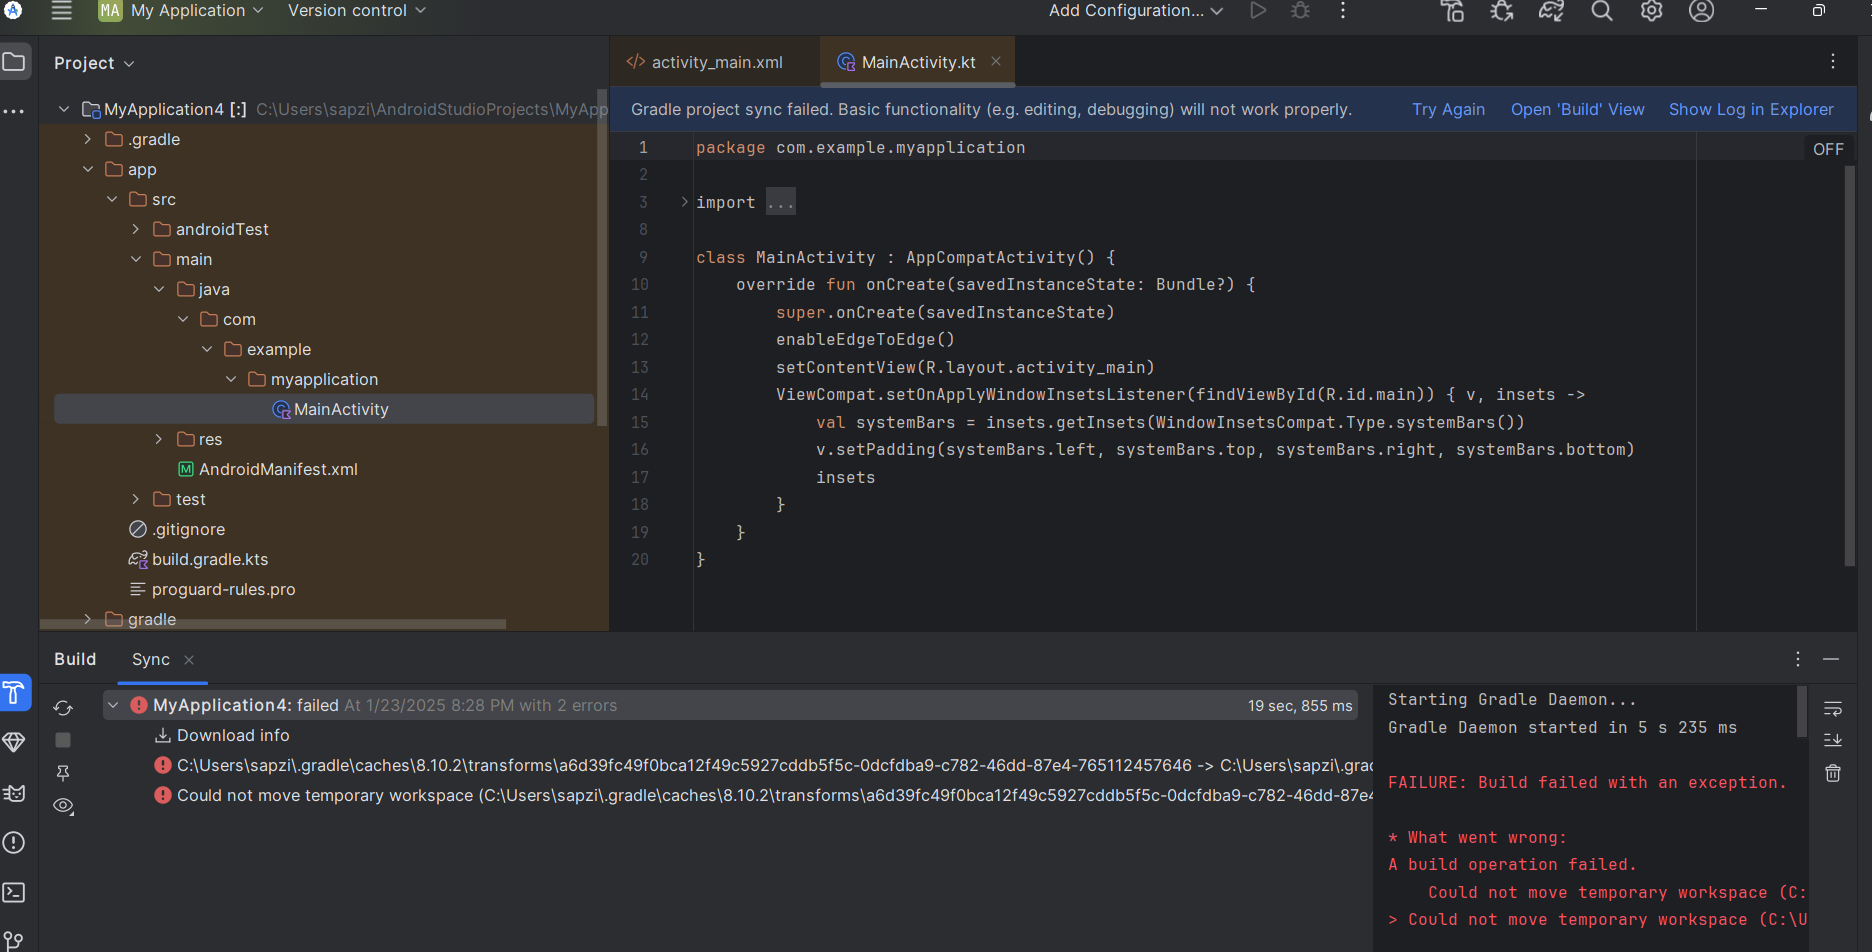Select the Sync tab
The width and height of the screenshot is (1872, 952).
(x=151, y=659)
